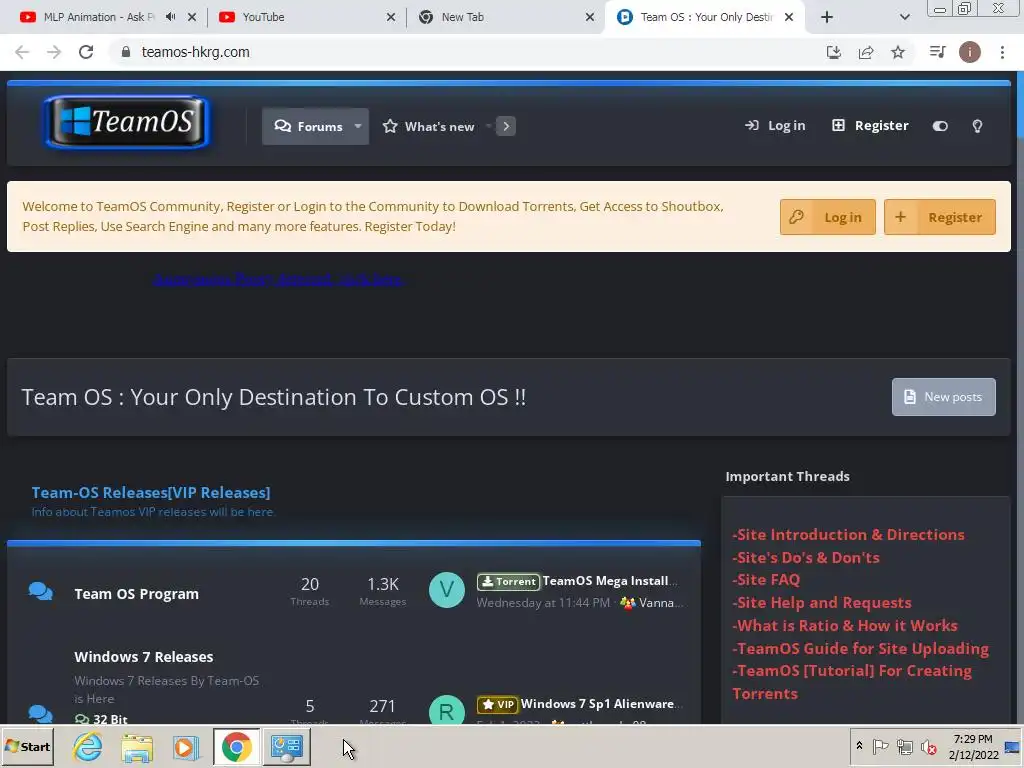Bookmark this page with the star icon

point(898,52)
